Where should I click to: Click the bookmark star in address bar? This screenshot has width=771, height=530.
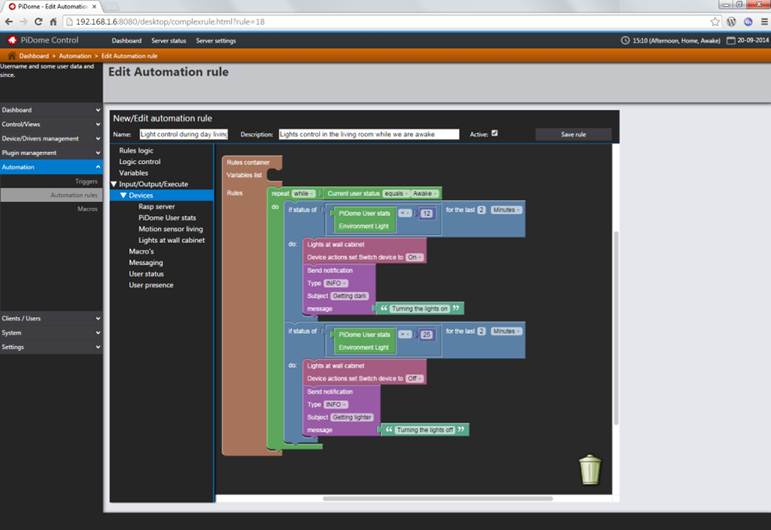coord(714,21)
